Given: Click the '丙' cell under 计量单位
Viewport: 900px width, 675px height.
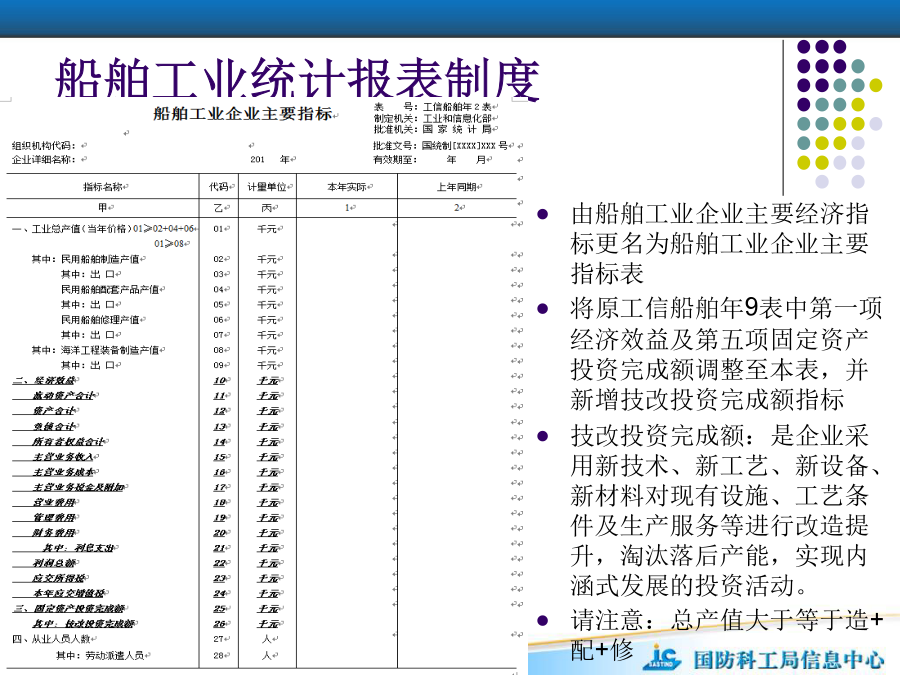Looking at the screenshot, I should [x=267, y=207].
